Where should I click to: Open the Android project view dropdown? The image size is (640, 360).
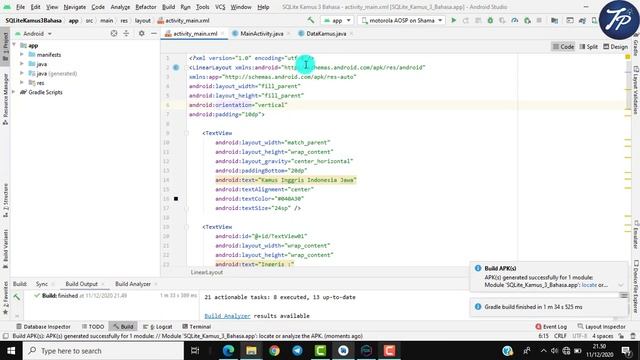33,33
